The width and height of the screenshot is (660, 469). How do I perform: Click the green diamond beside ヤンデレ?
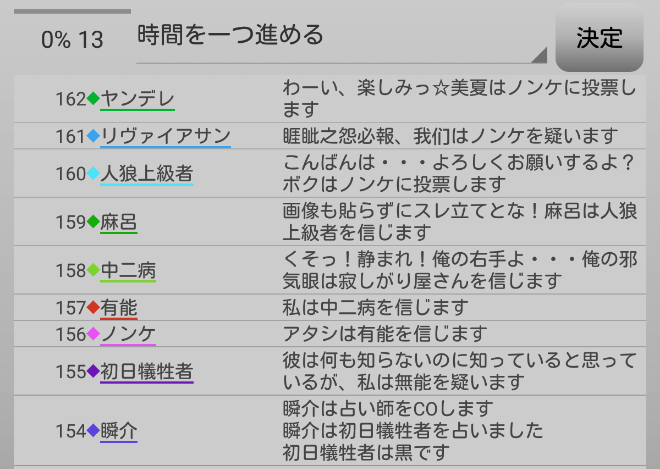[x=93, y=99]
